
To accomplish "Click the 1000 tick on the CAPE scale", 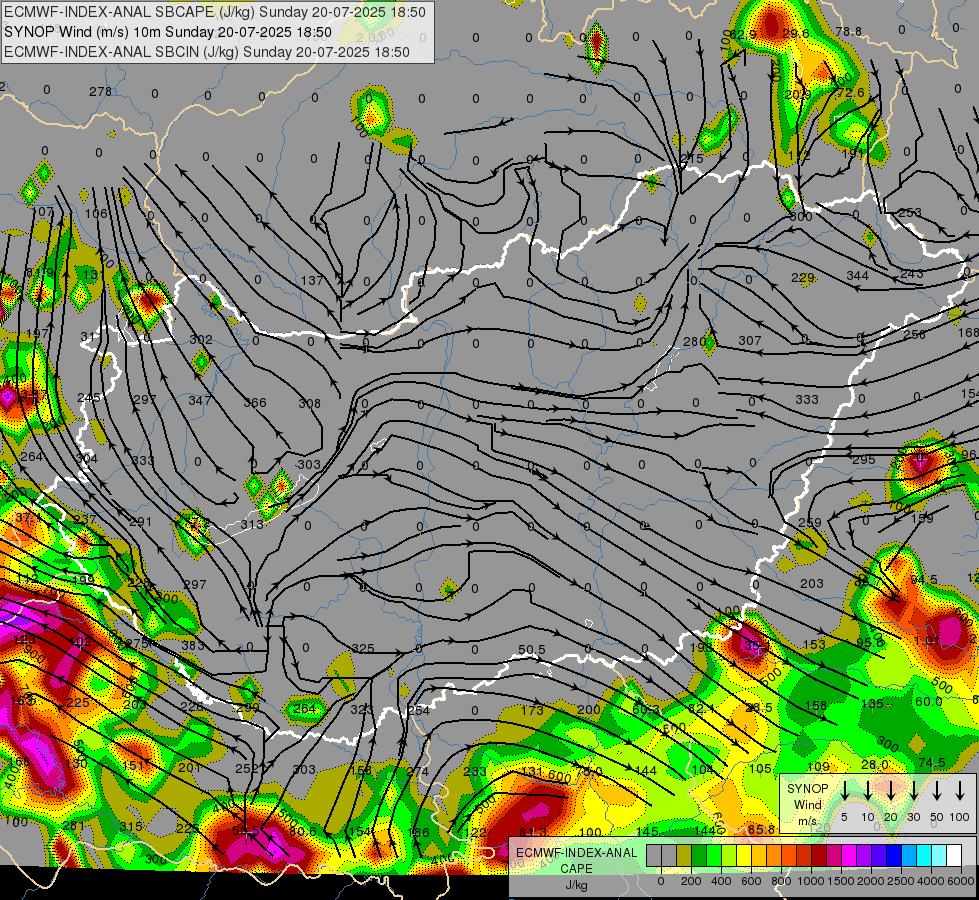I will 810,881.
